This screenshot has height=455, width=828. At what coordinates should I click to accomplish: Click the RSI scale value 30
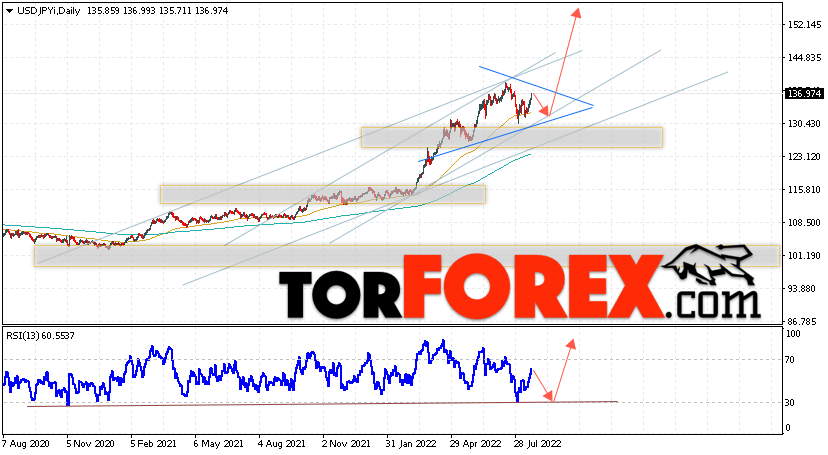click(x=789, y=402)
